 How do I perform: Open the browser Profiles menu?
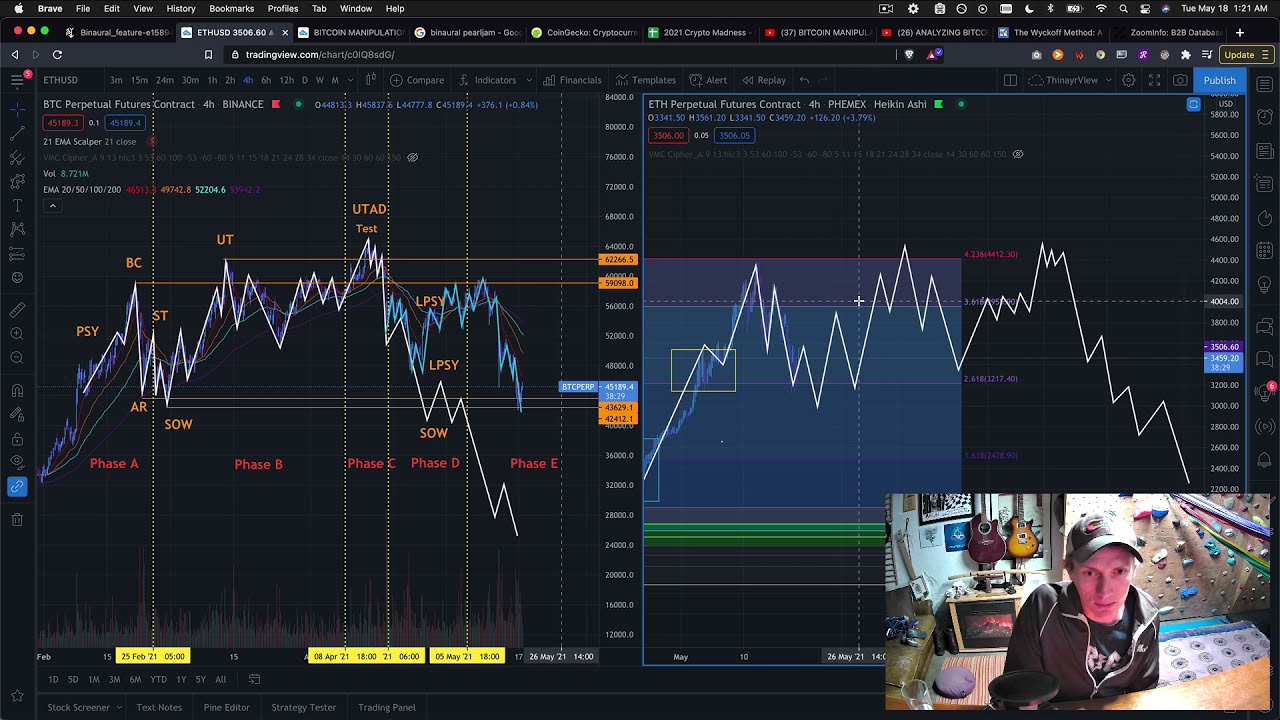click(x=282, y=9)
